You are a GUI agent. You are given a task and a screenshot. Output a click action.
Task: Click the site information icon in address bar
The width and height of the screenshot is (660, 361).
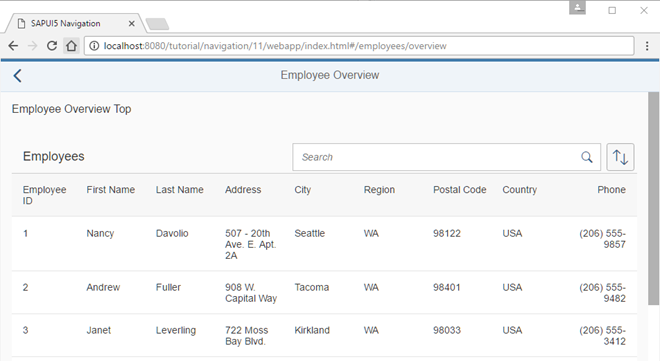pos(94,46)
